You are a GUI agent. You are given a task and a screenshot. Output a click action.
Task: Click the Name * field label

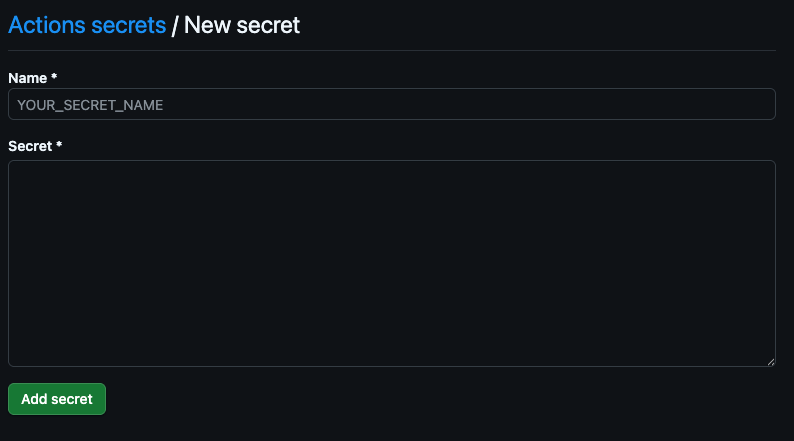click(32, 78)
